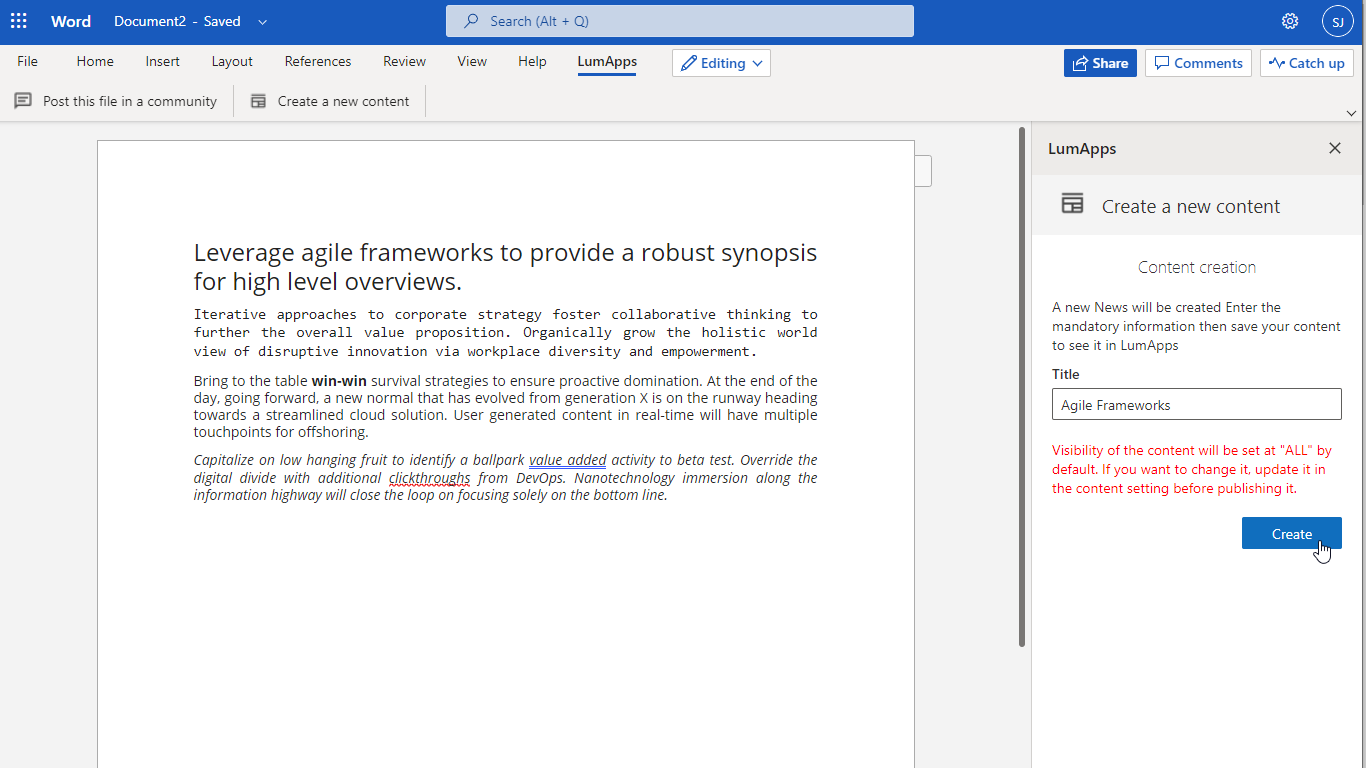
Task: Open the SJ account avatar
Action: [1337, 21]
